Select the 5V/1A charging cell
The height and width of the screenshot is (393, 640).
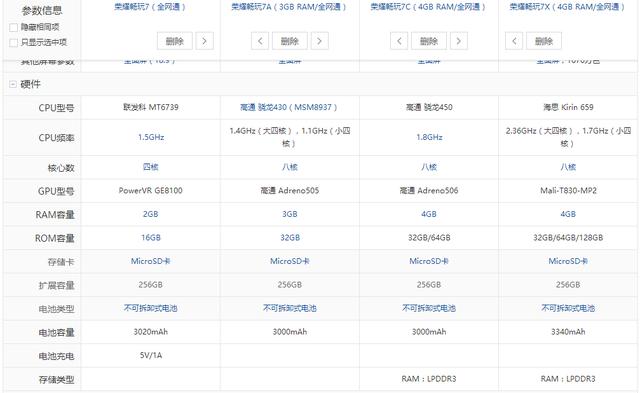coord(151,355)
